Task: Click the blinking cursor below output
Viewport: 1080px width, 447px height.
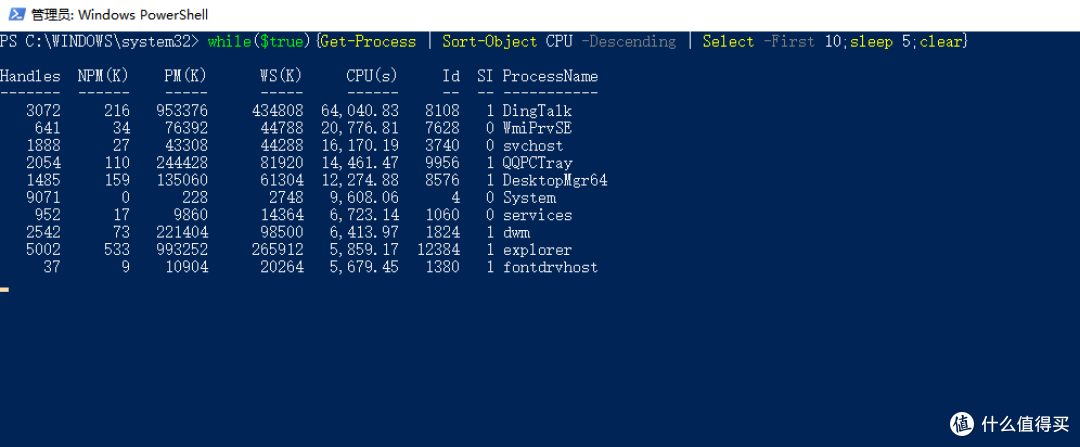Action: [4, 289]
